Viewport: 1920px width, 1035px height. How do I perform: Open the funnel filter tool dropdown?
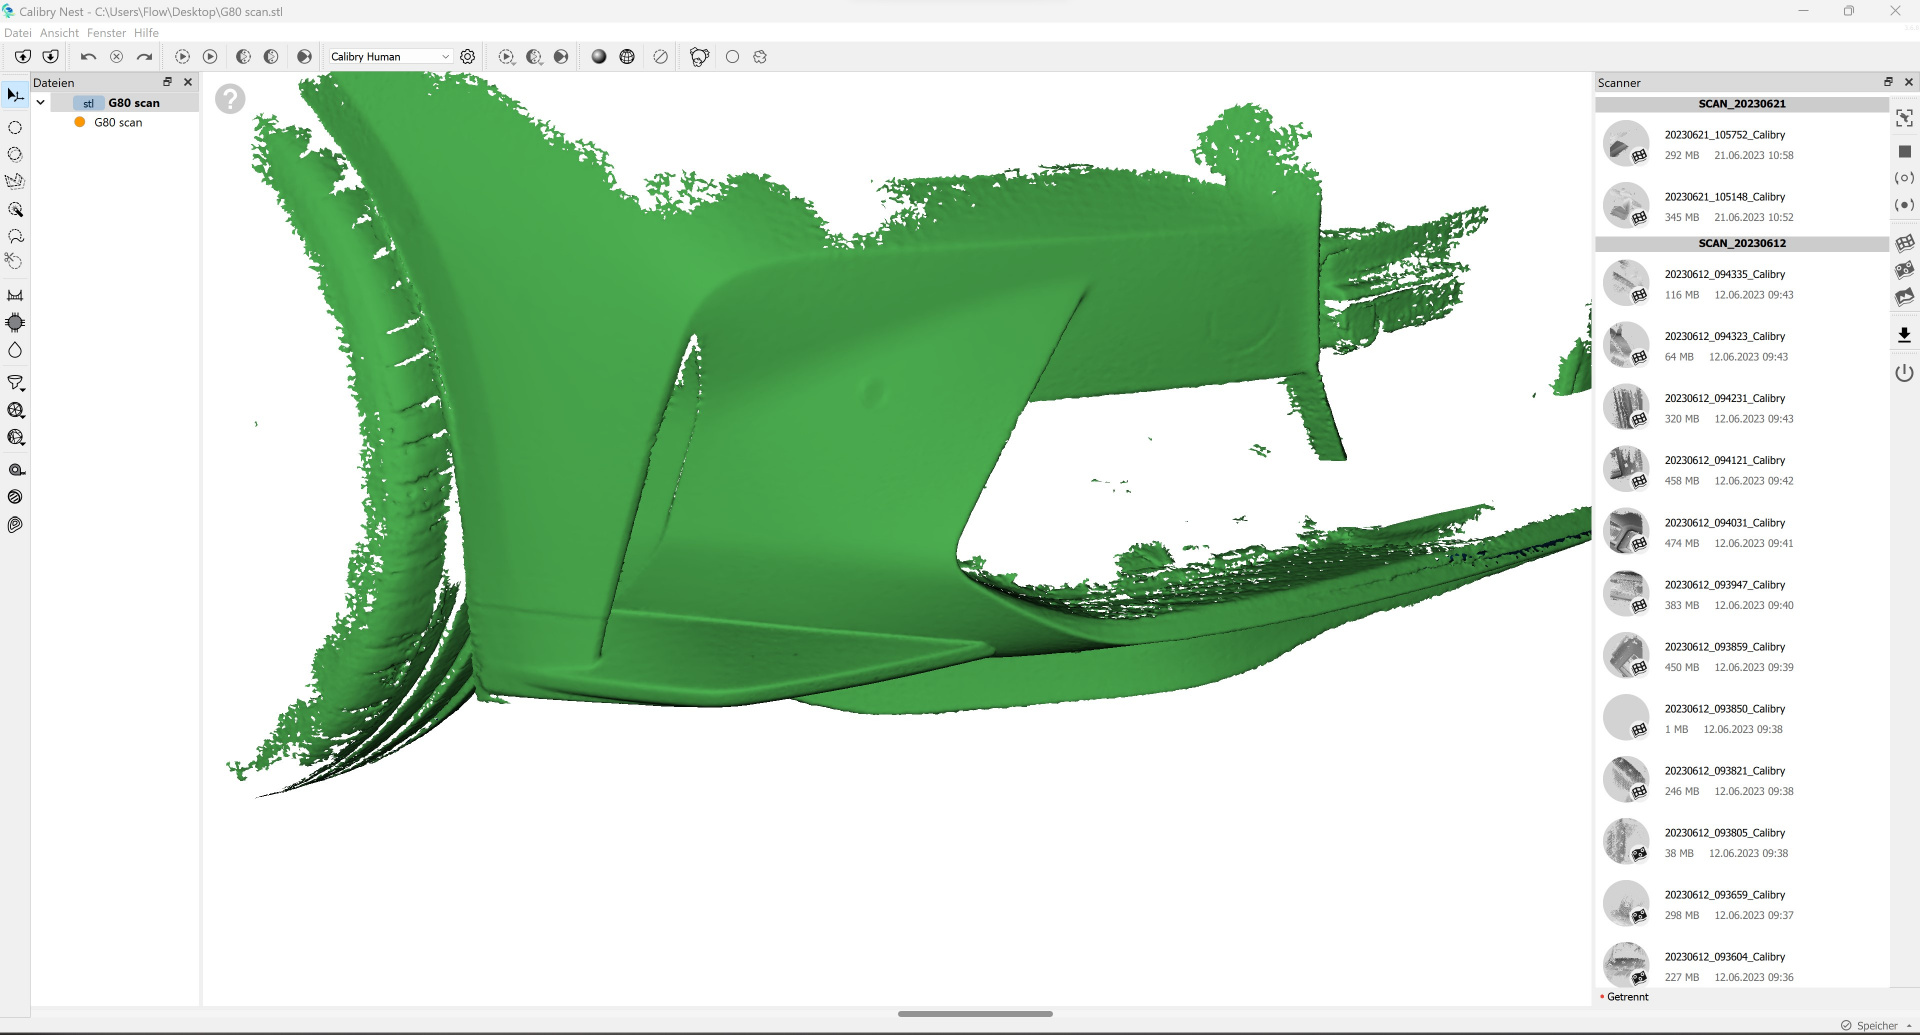(16, 383)
